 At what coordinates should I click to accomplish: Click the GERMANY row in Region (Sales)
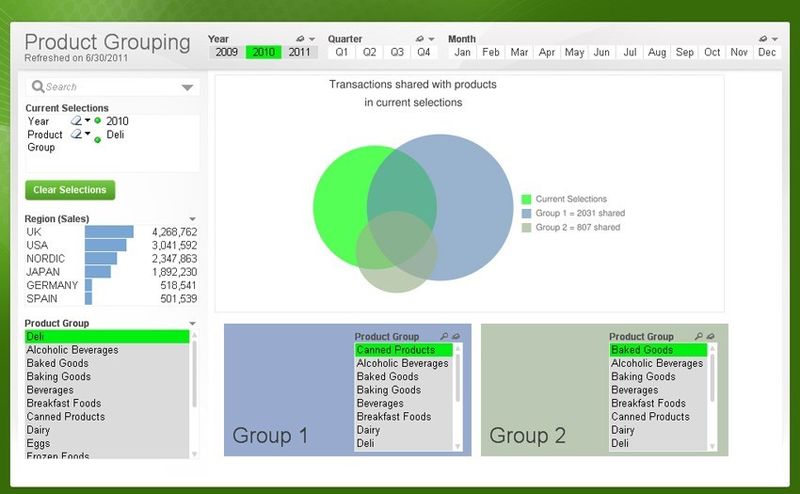coord(111,285)
